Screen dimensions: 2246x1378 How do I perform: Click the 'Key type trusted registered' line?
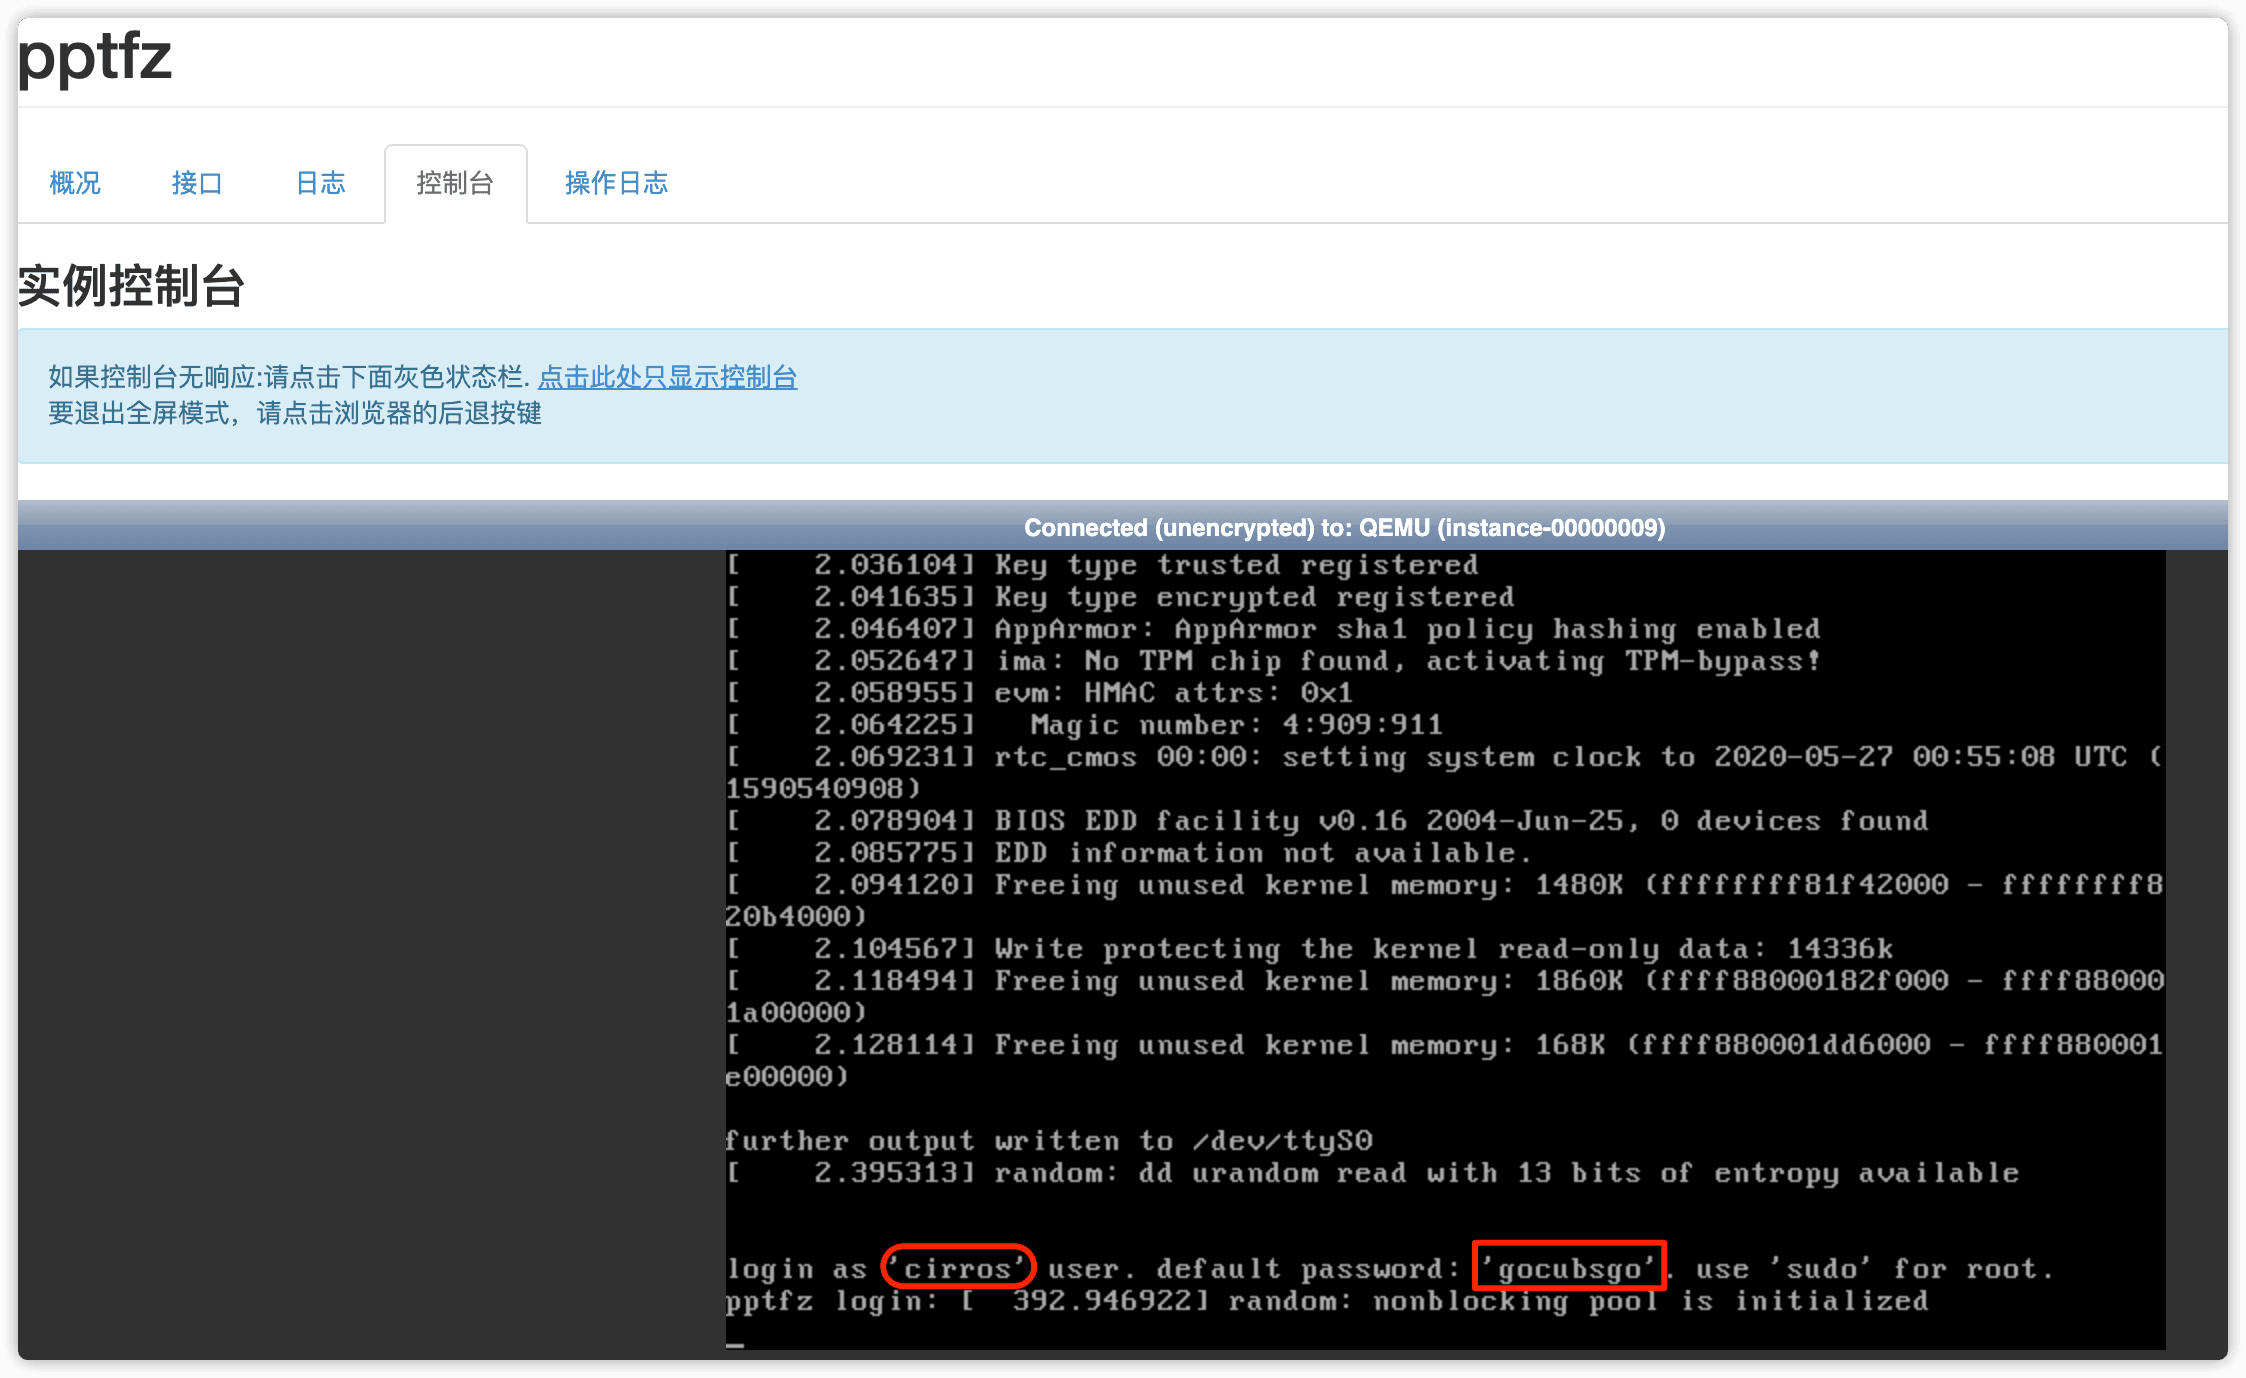[x=1102, y=565]
